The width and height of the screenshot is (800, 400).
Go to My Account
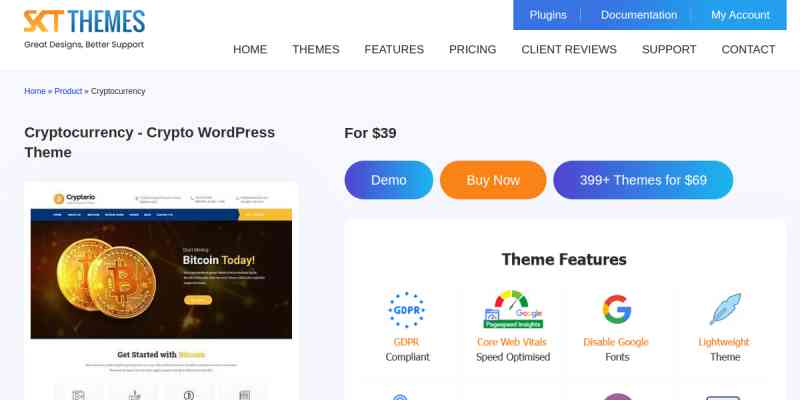point(740,15)
